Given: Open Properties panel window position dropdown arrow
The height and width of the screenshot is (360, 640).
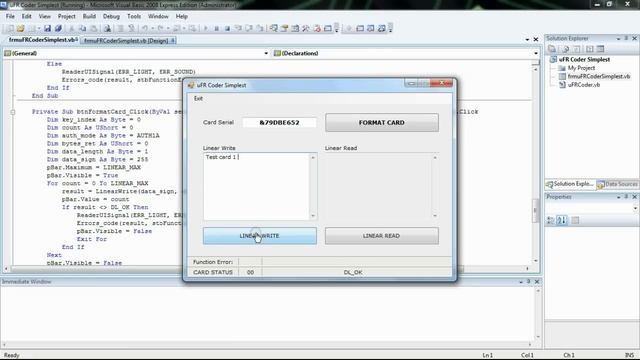Looking at the screenshot, I should (x=618, y=197).
